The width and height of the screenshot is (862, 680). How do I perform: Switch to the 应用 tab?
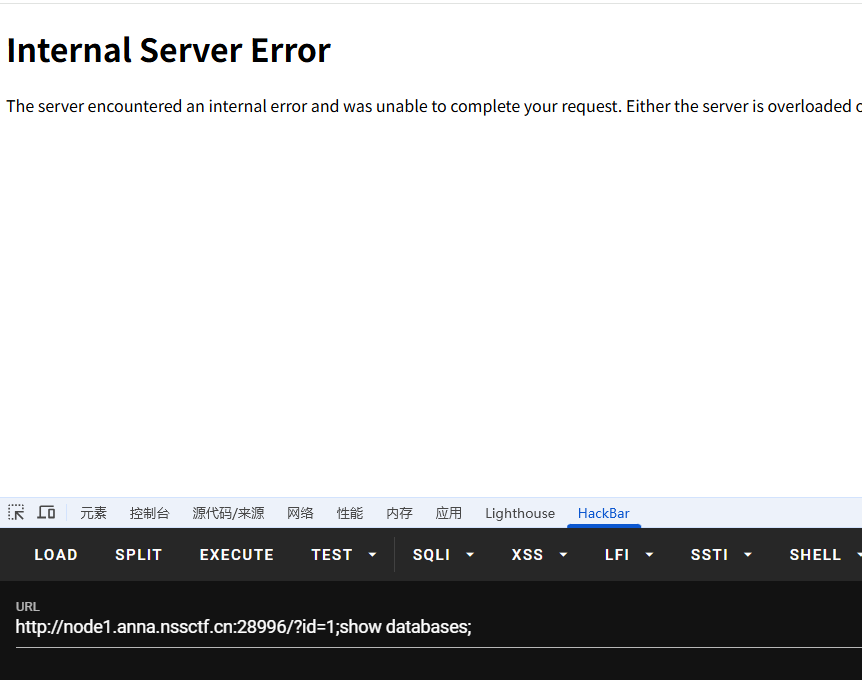(x=449, y=513)
